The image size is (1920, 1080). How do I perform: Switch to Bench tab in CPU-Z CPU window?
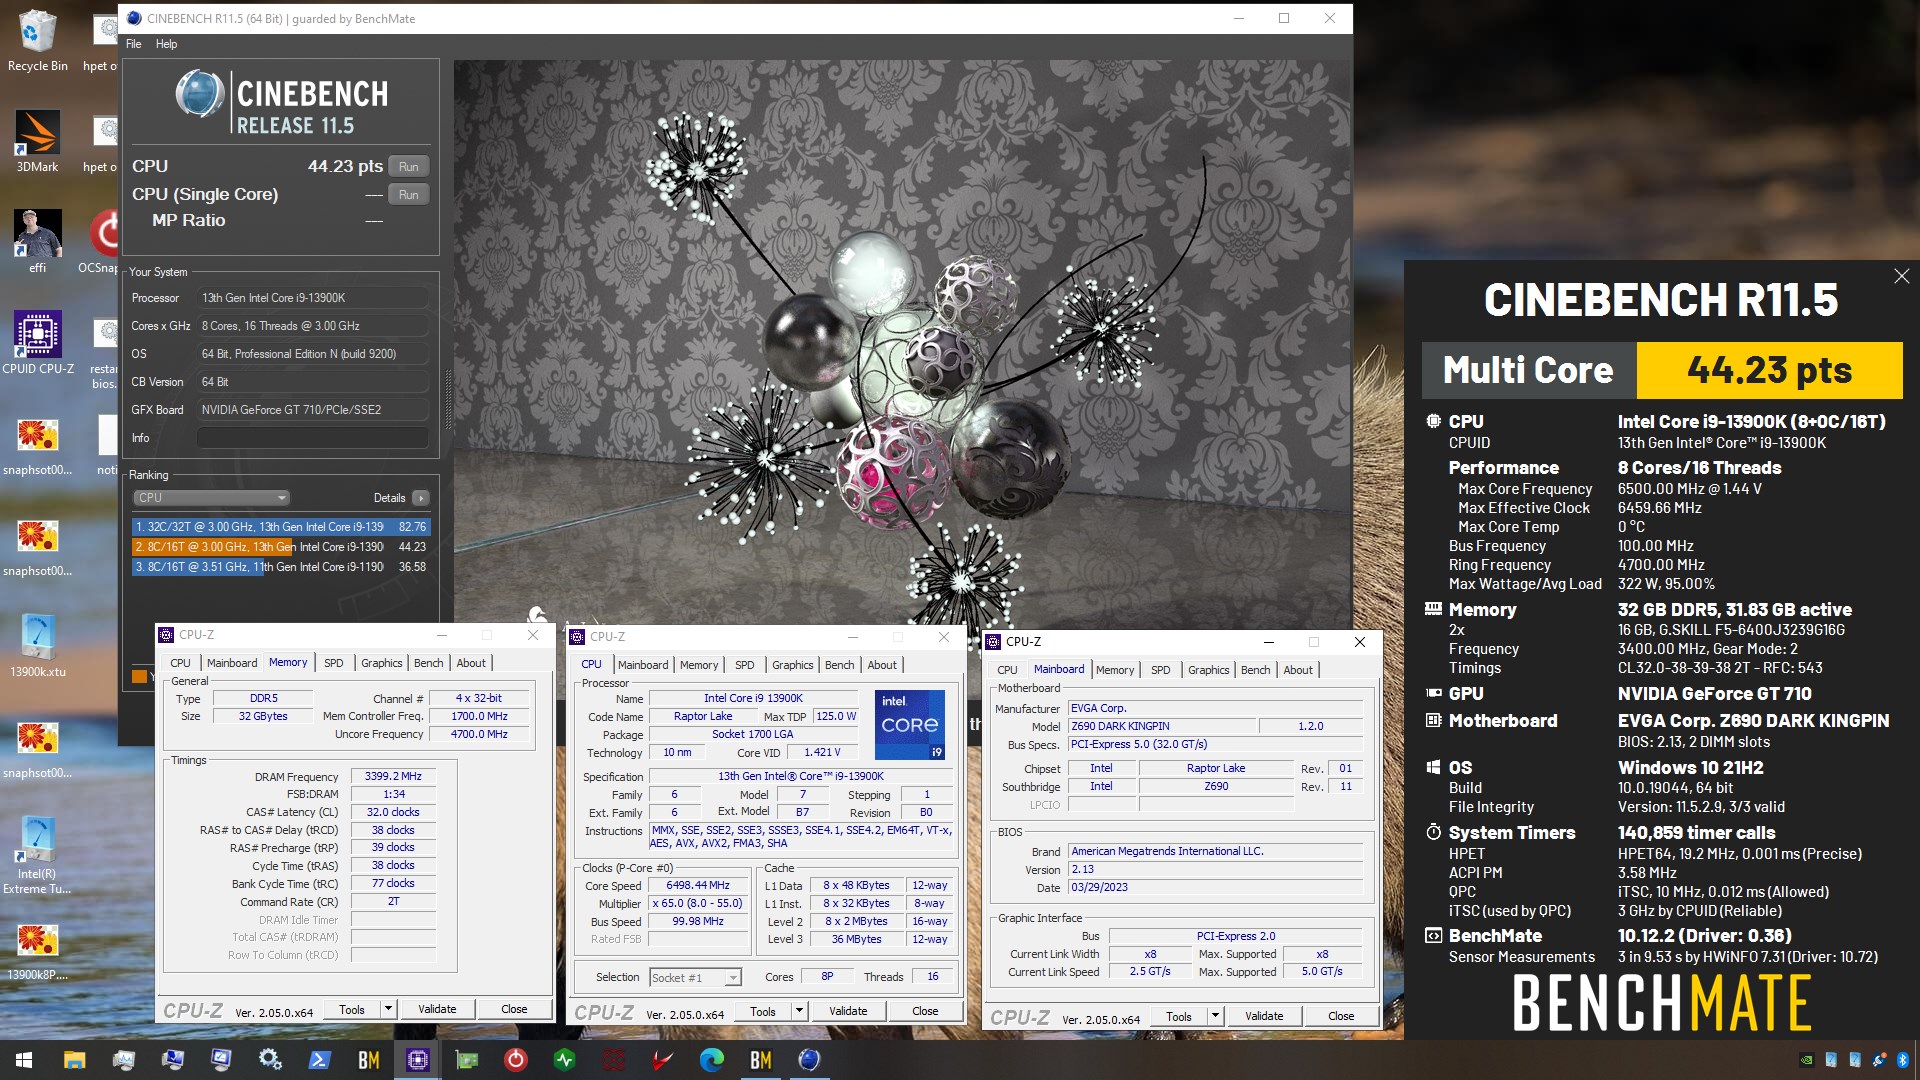tap(839, 665)
